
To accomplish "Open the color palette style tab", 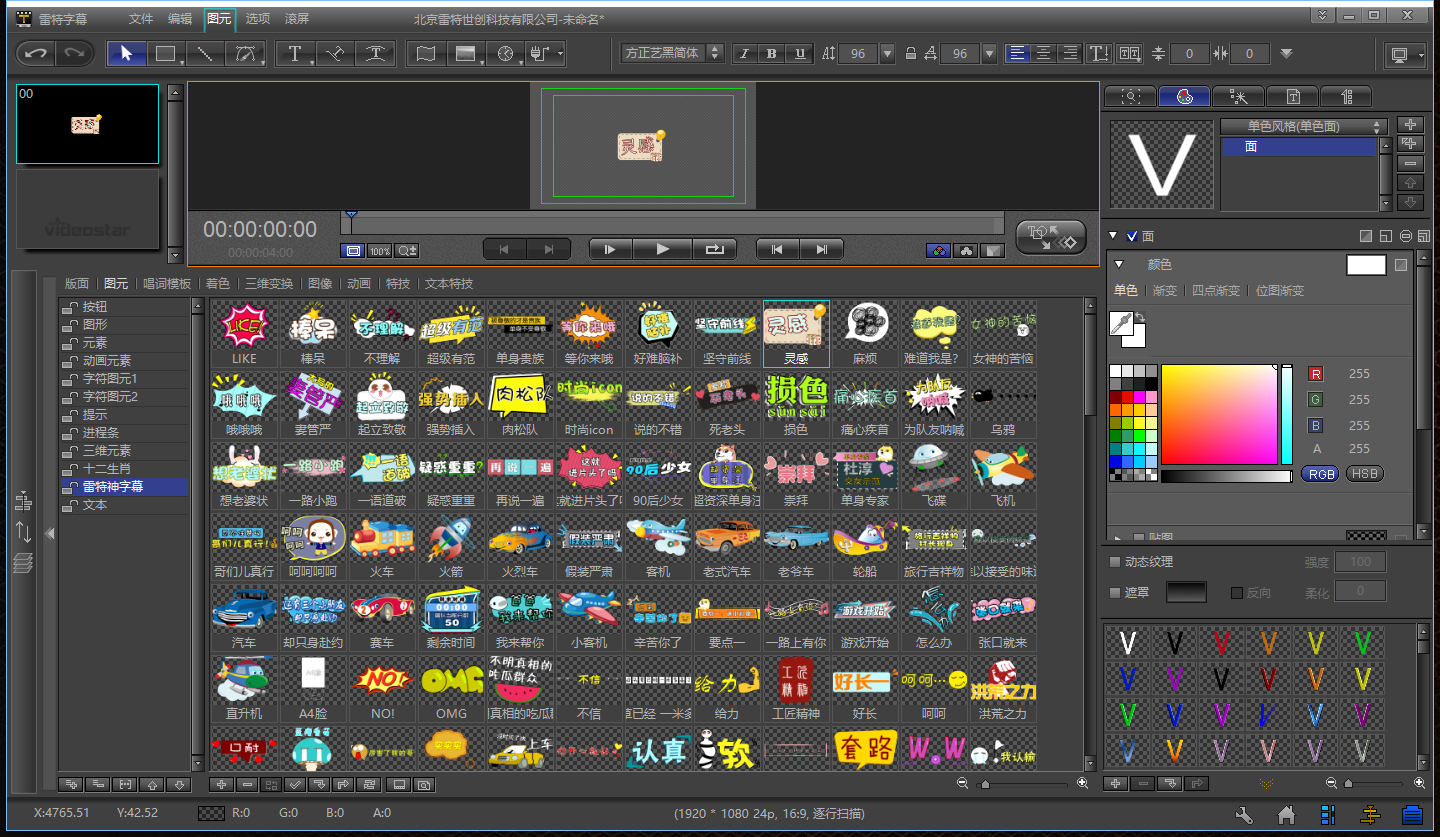I will (x=1184, y=97).
